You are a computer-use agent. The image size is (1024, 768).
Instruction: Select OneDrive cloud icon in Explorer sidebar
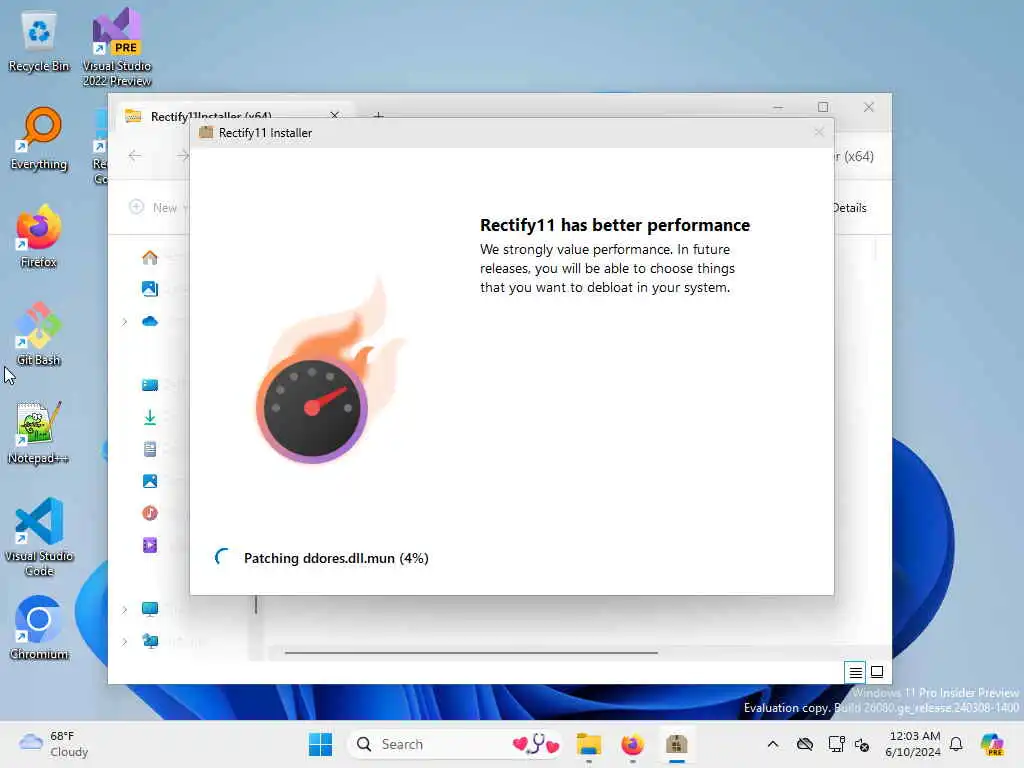click(150, 321)
